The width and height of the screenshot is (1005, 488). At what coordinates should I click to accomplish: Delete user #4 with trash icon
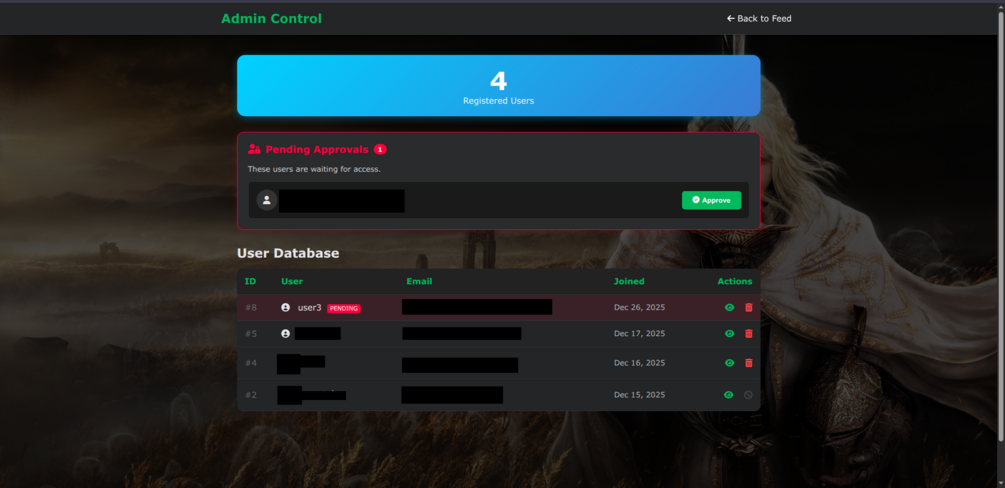click(x=749, y=363)
